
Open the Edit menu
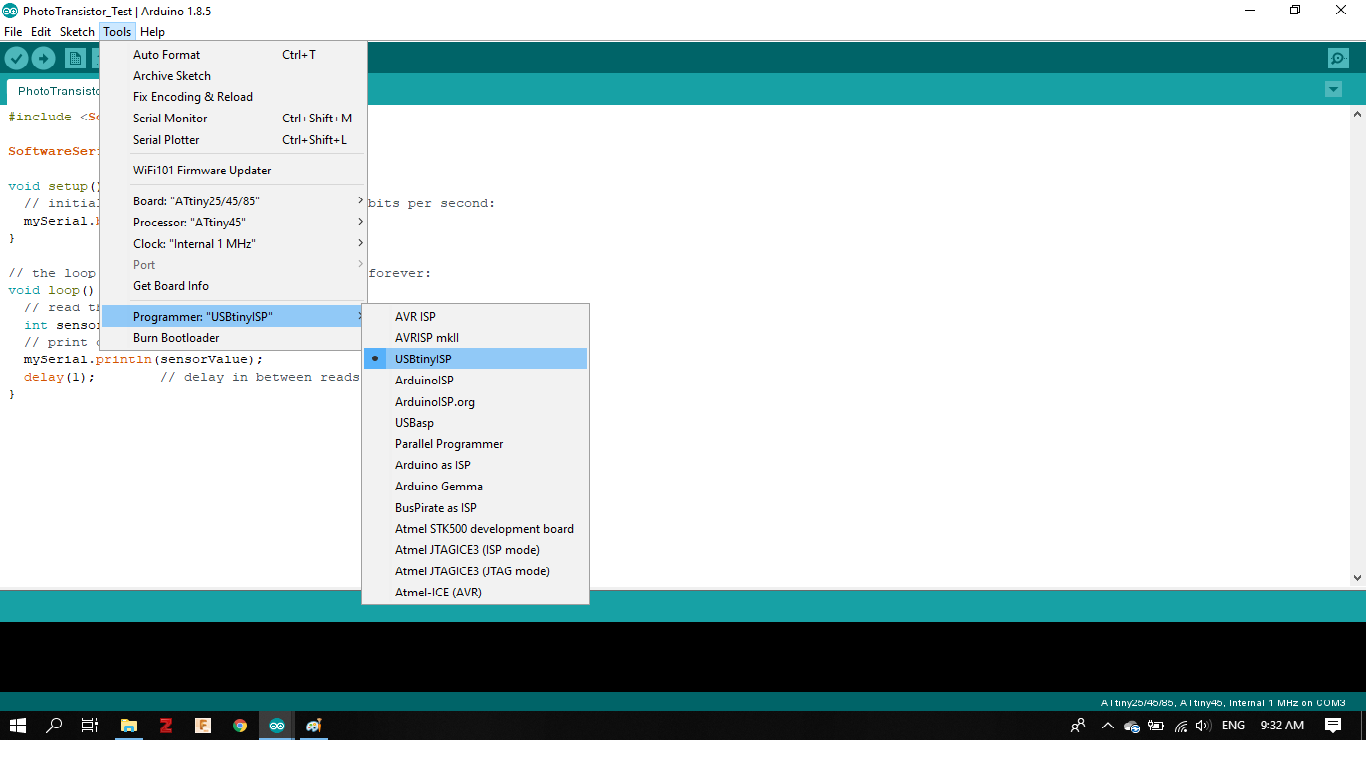click(41, 32)
